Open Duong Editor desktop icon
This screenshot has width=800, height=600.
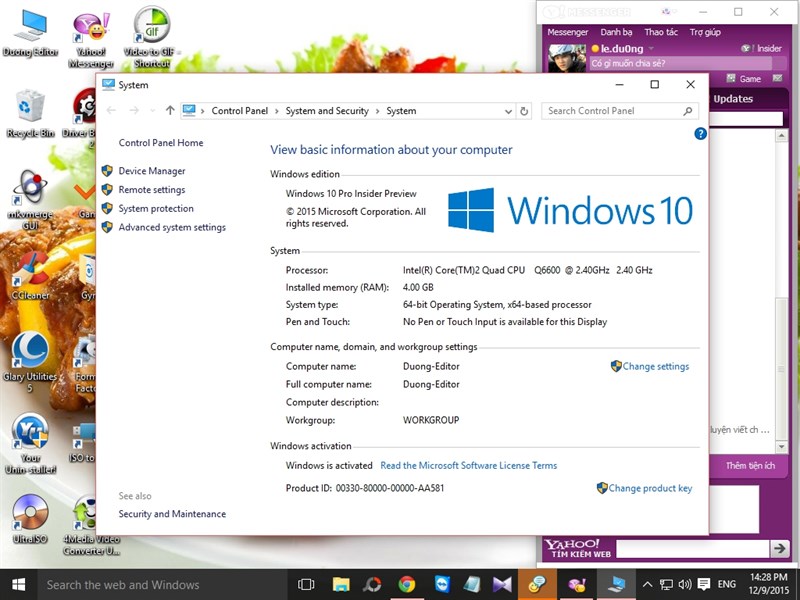[30, 33]
